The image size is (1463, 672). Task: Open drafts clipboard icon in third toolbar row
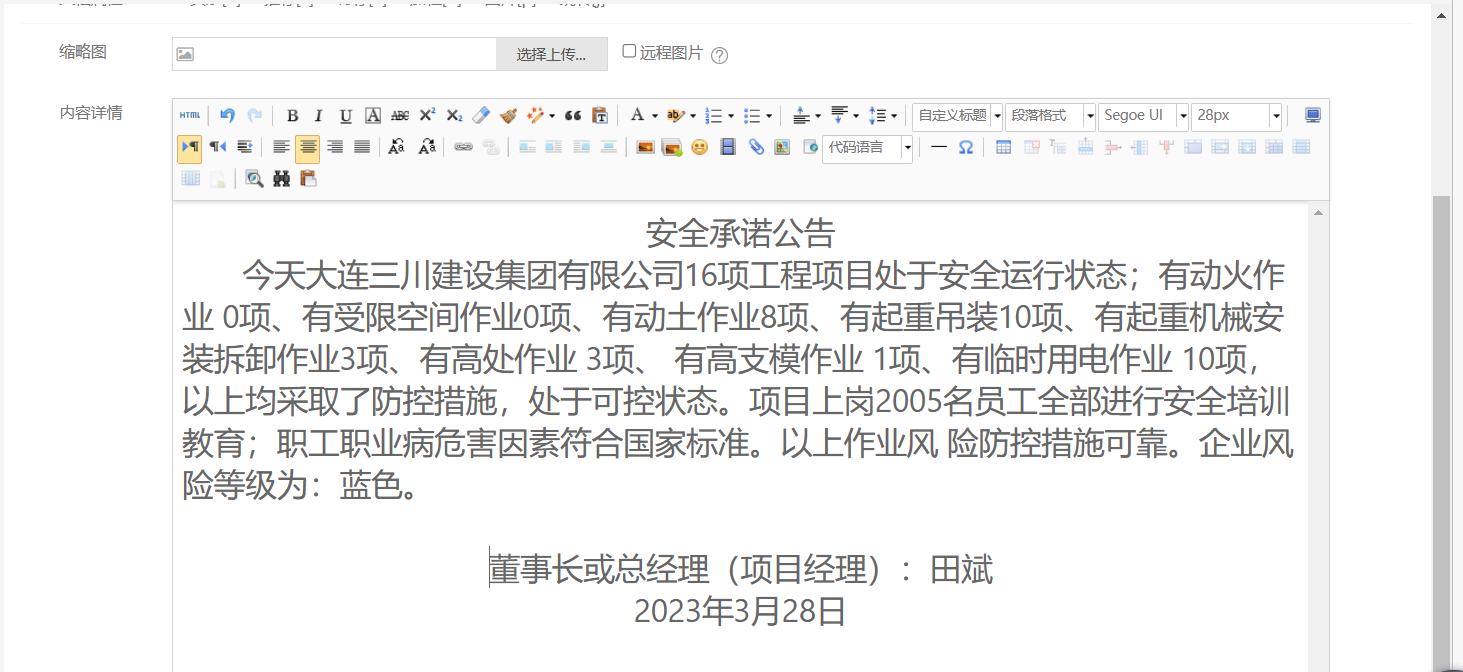pos(309,179)
